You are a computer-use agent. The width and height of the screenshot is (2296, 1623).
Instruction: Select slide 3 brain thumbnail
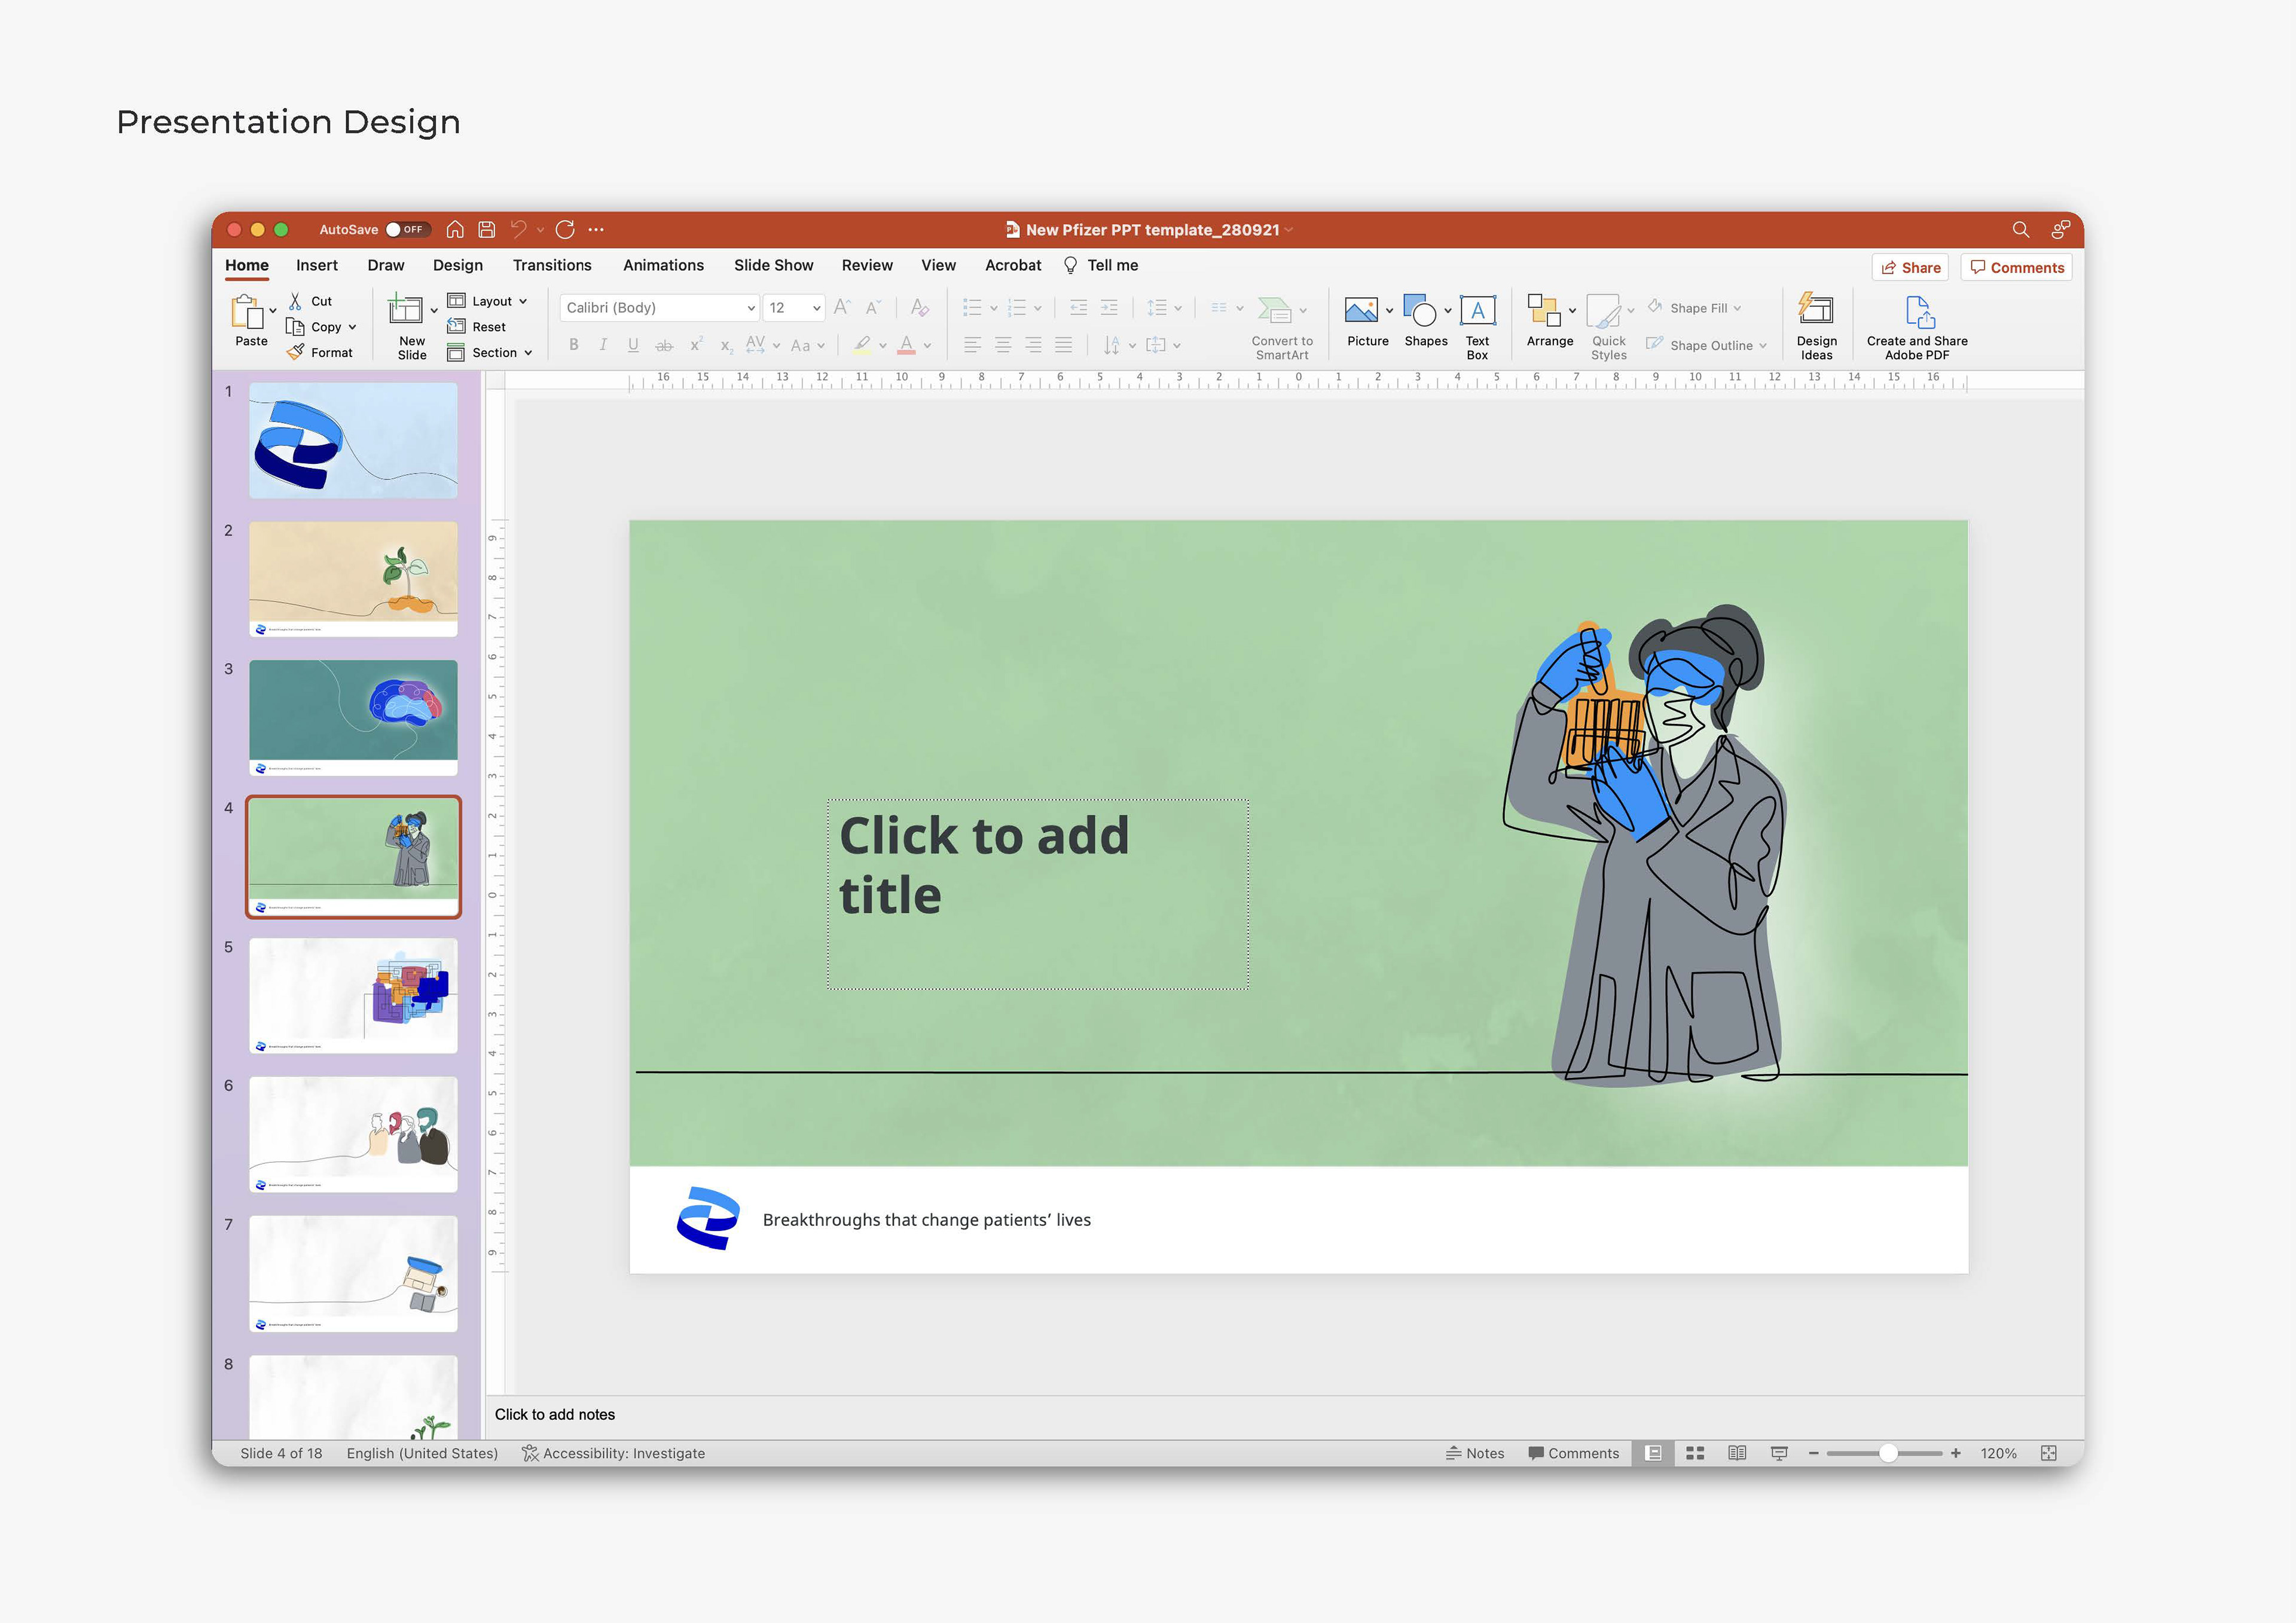353,717
